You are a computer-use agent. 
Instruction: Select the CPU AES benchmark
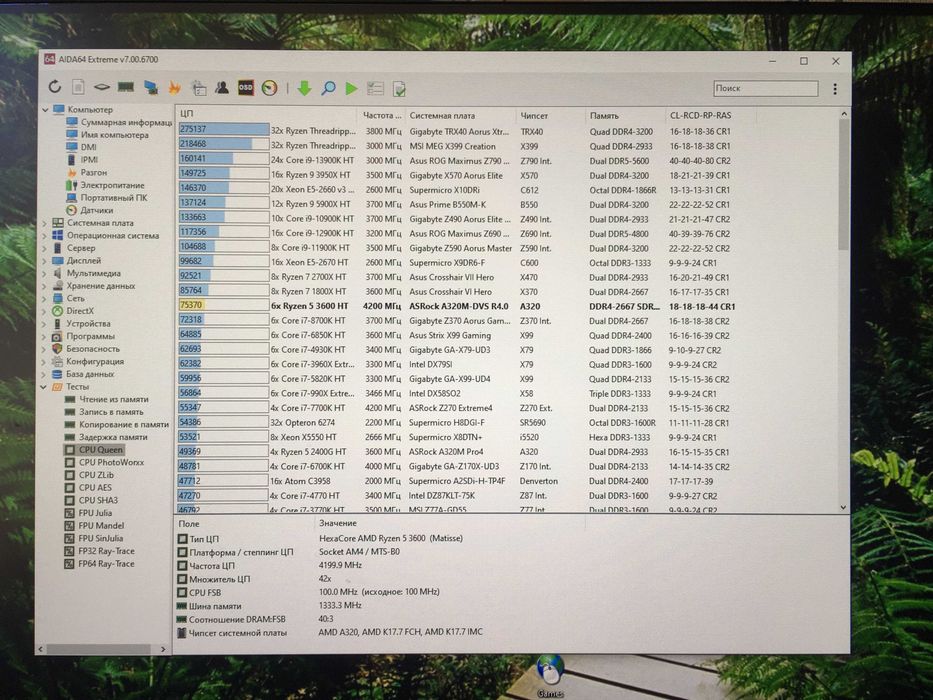click(95, 488)
